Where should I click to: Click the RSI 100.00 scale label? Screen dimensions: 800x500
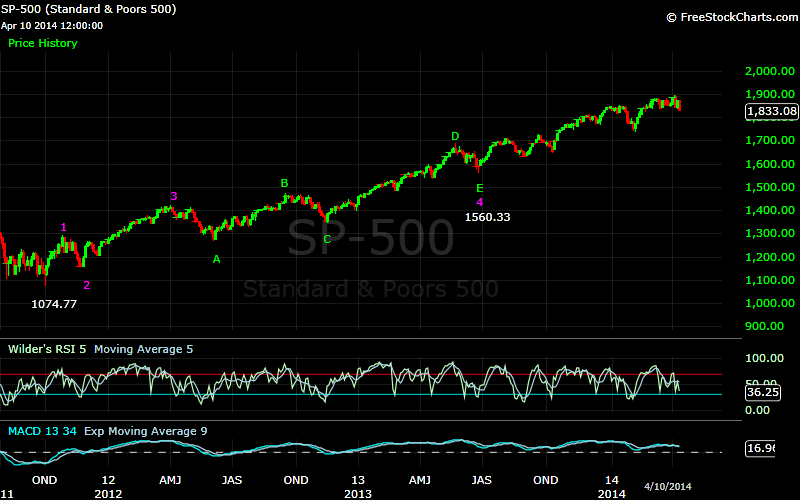(764, 358)
